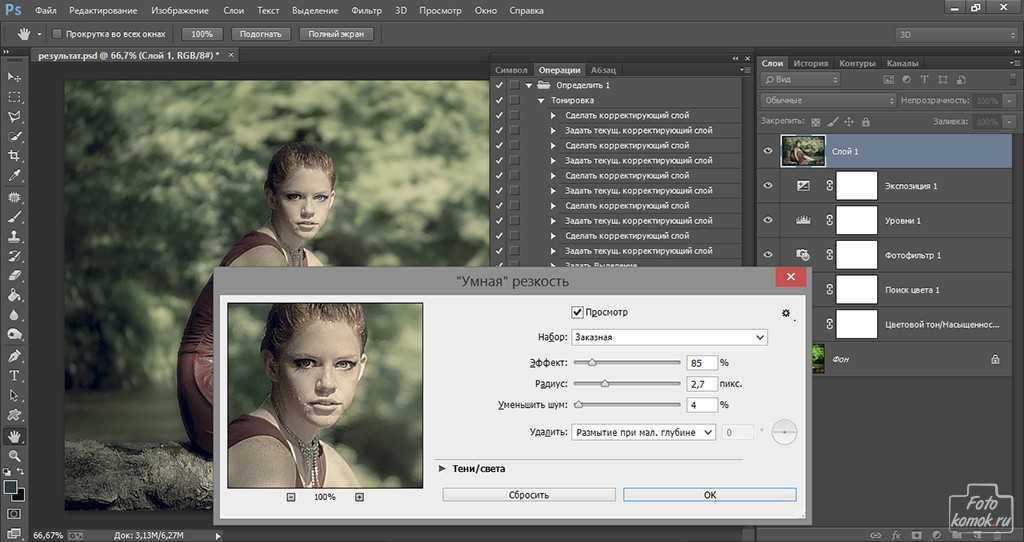Select the Crop tool
This screenshot has width=1024, height=542.
[x=14, y=156]
